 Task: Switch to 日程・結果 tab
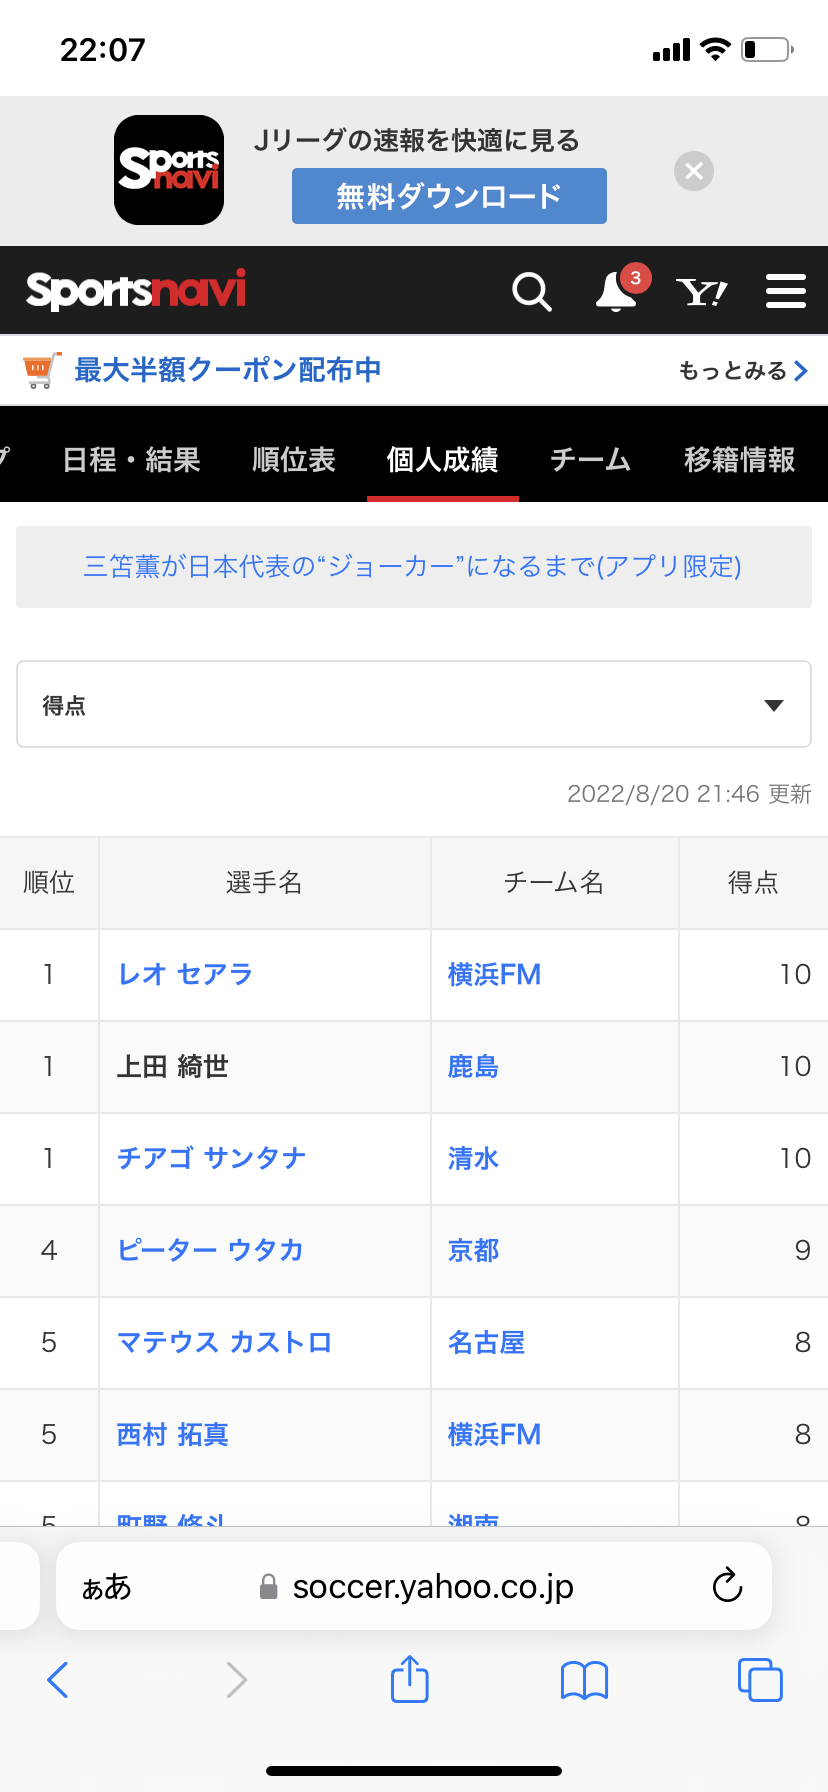click(131, 460)
